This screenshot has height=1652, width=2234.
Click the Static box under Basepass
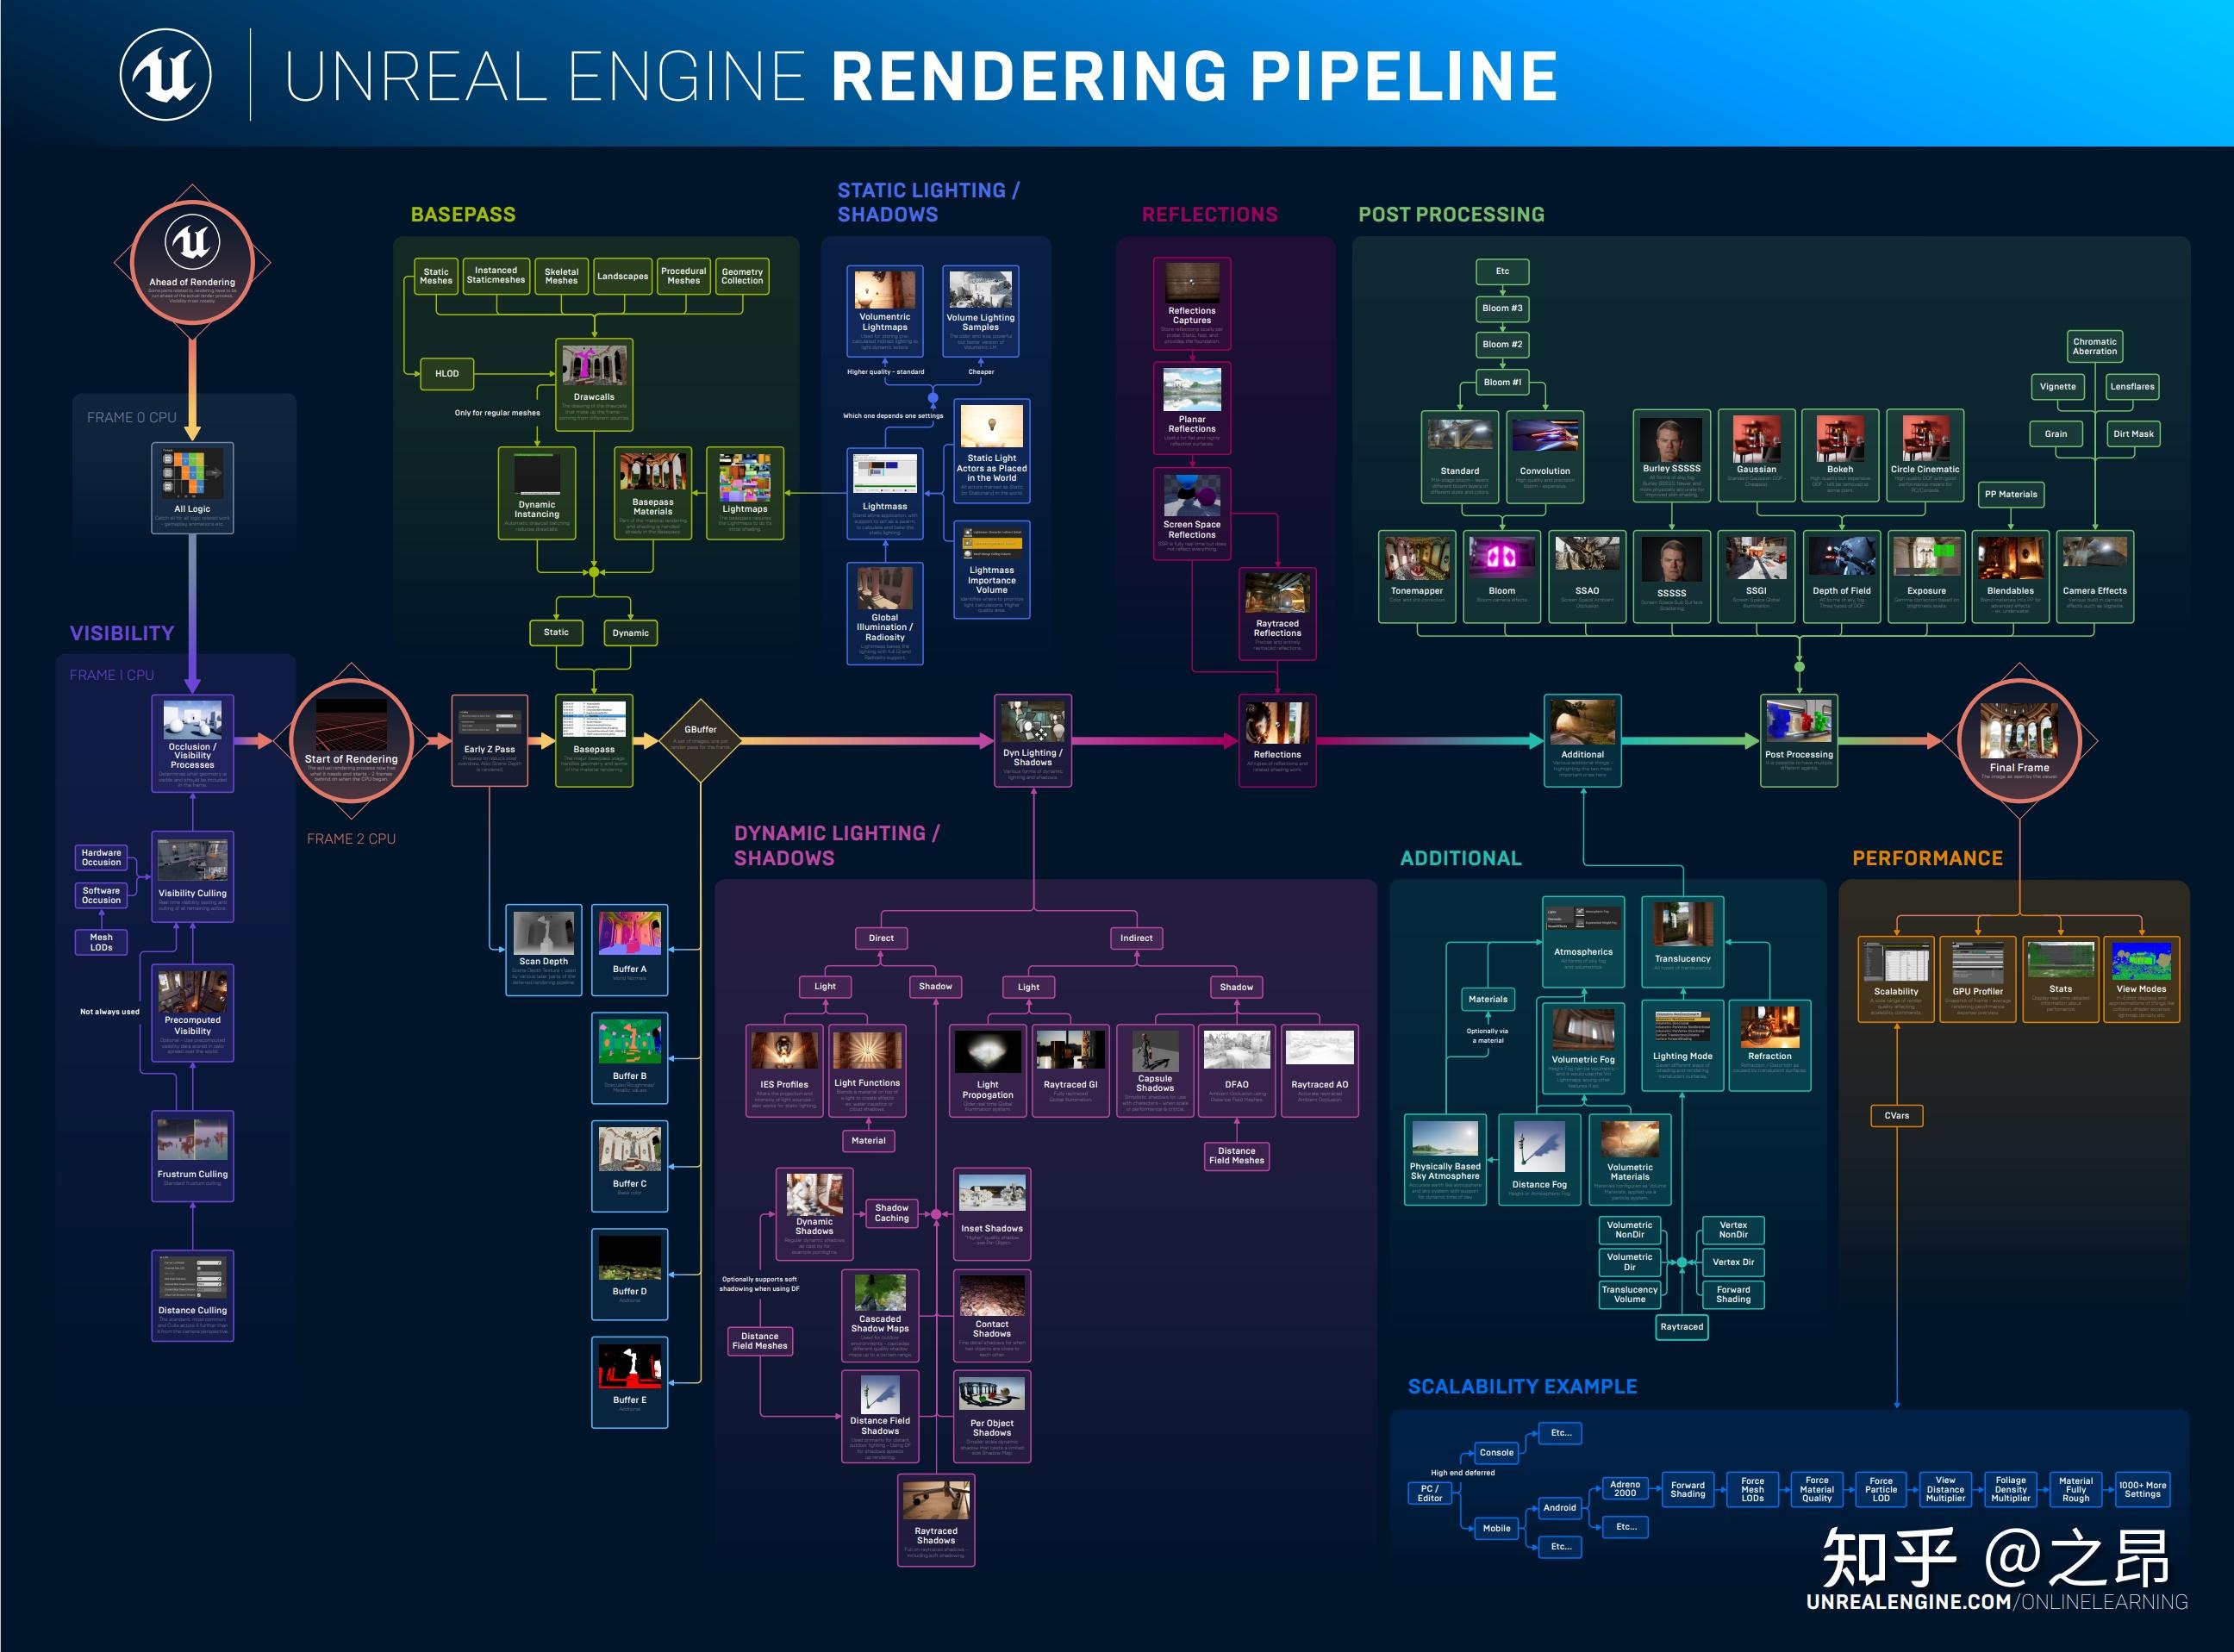[x=557, y=633]
